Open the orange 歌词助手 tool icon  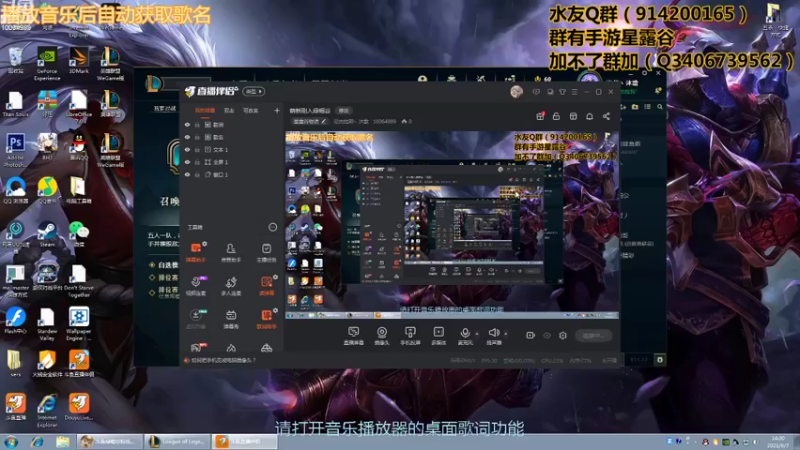pyautogui.click(x=266, y=319)
